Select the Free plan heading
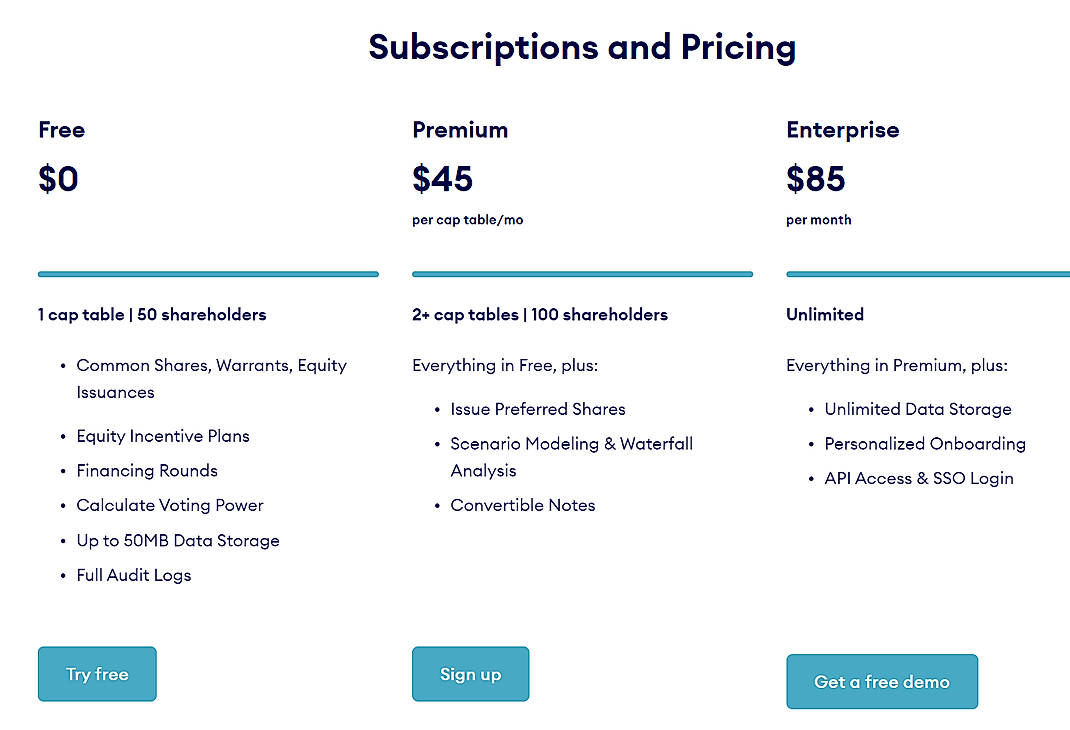The image size is (1070, 730). (x=61, y=130)
